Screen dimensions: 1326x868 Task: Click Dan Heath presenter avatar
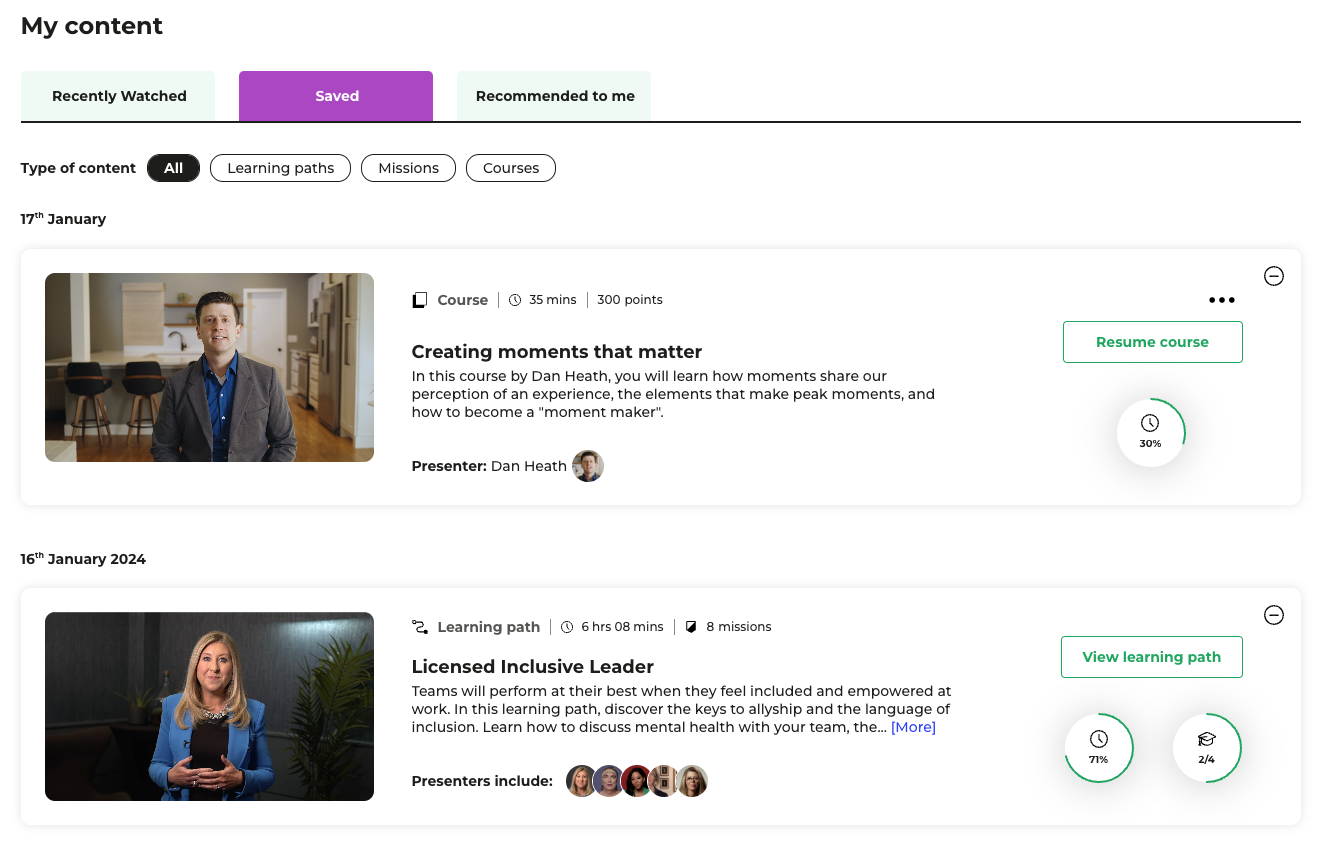click(x=588, y=466)
